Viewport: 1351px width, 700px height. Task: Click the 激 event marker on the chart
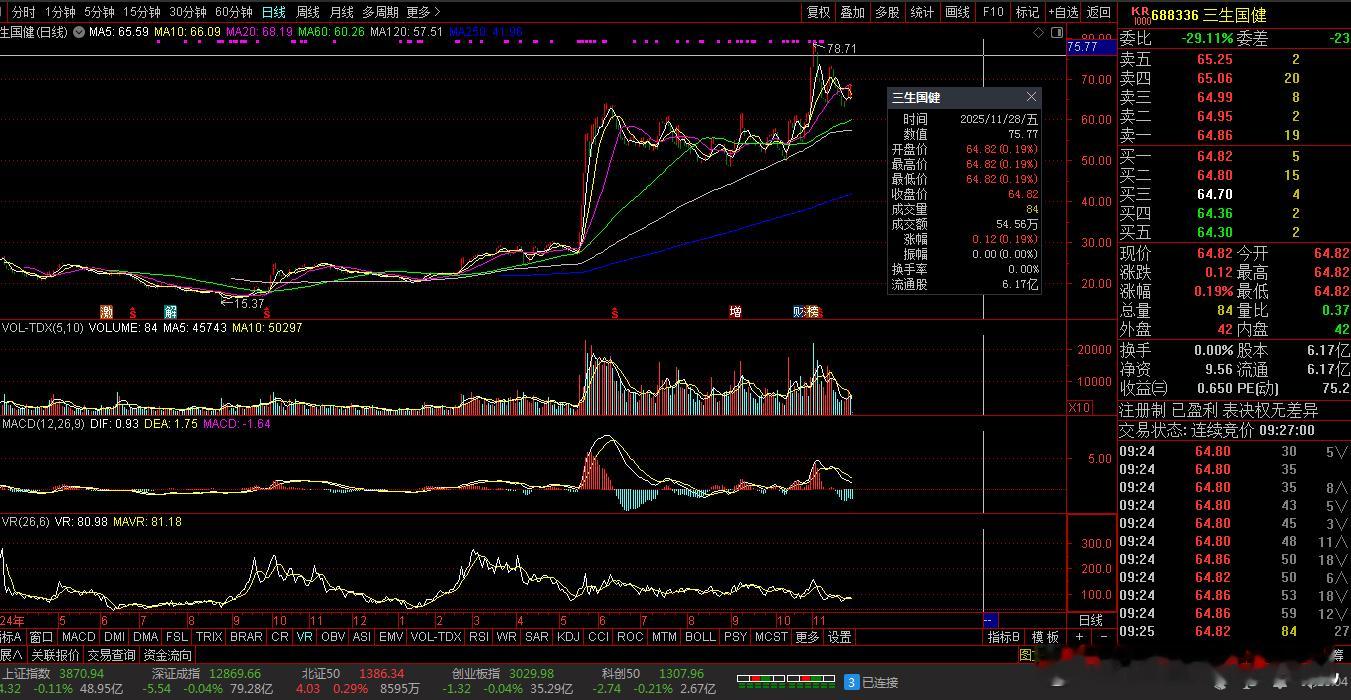(106, 312)
